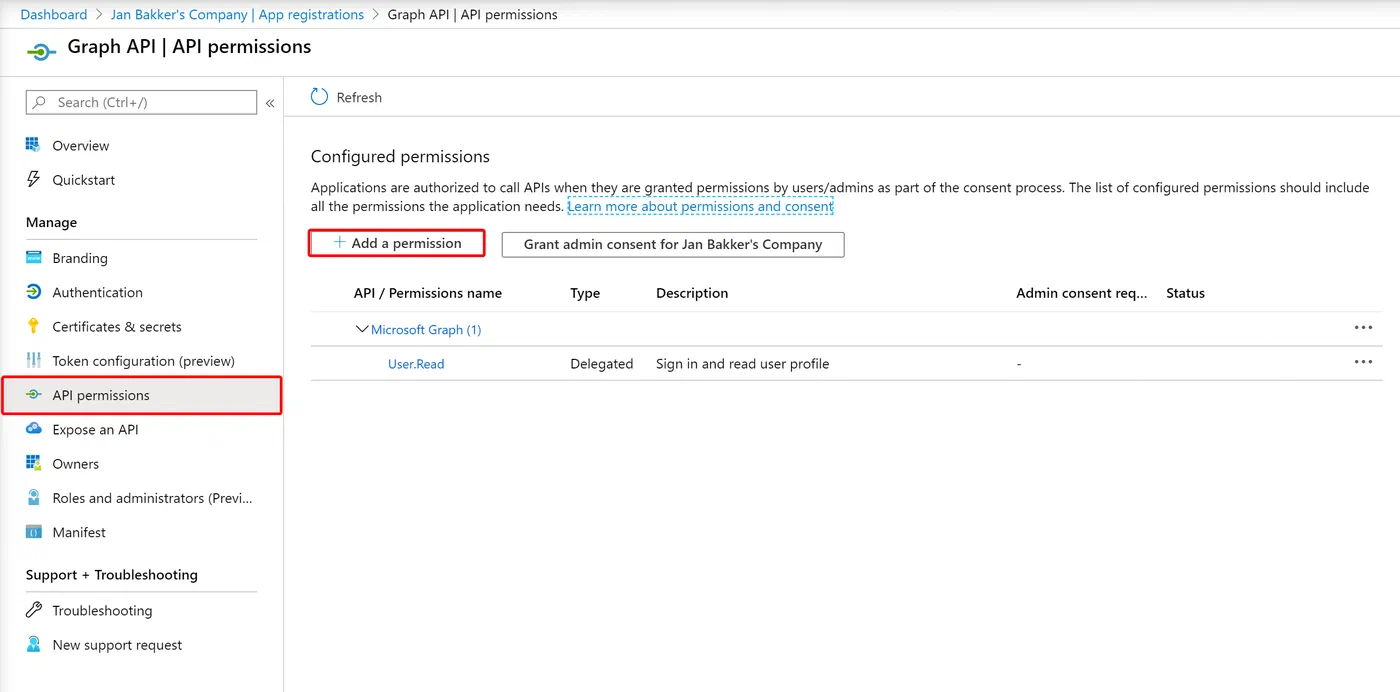Open the Owners page
Screen dimensions: 1400x692
coord(76,464)
